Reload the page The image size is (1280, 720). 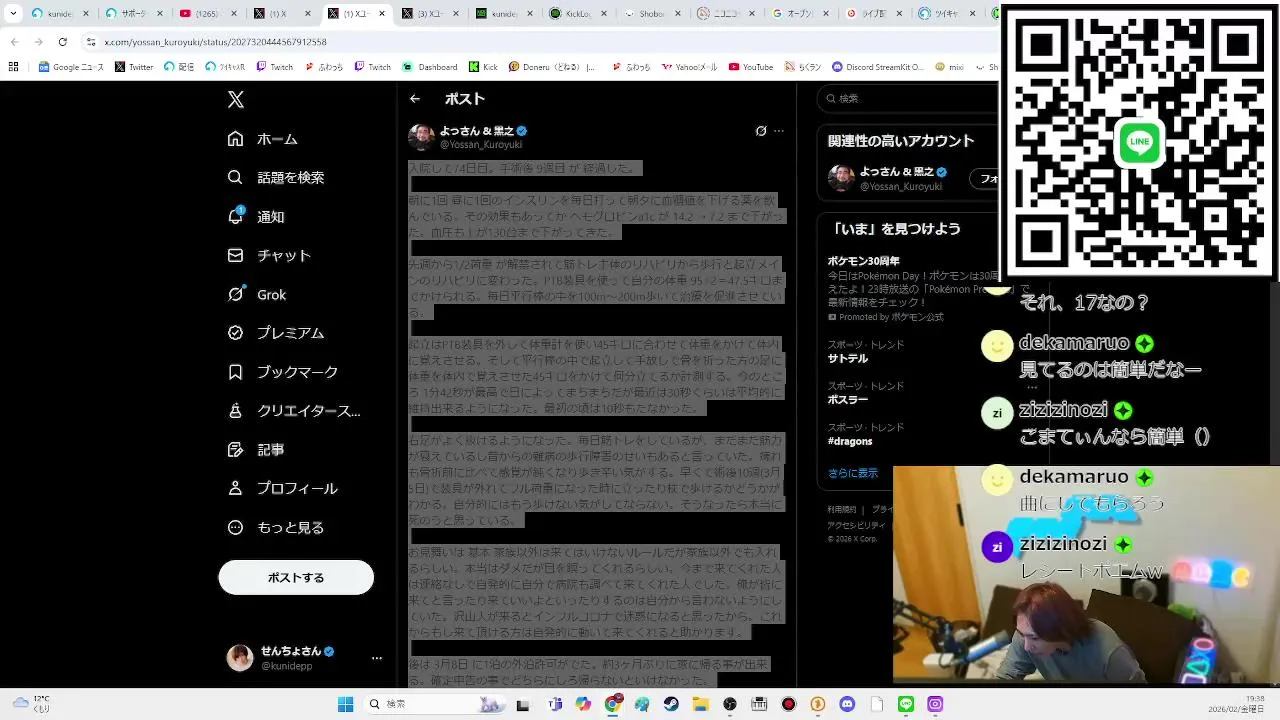[62, 42]
